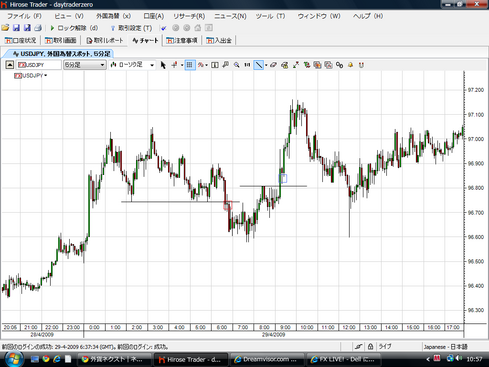
Task: Click the split window icon
Action: (x=215, y=65)
